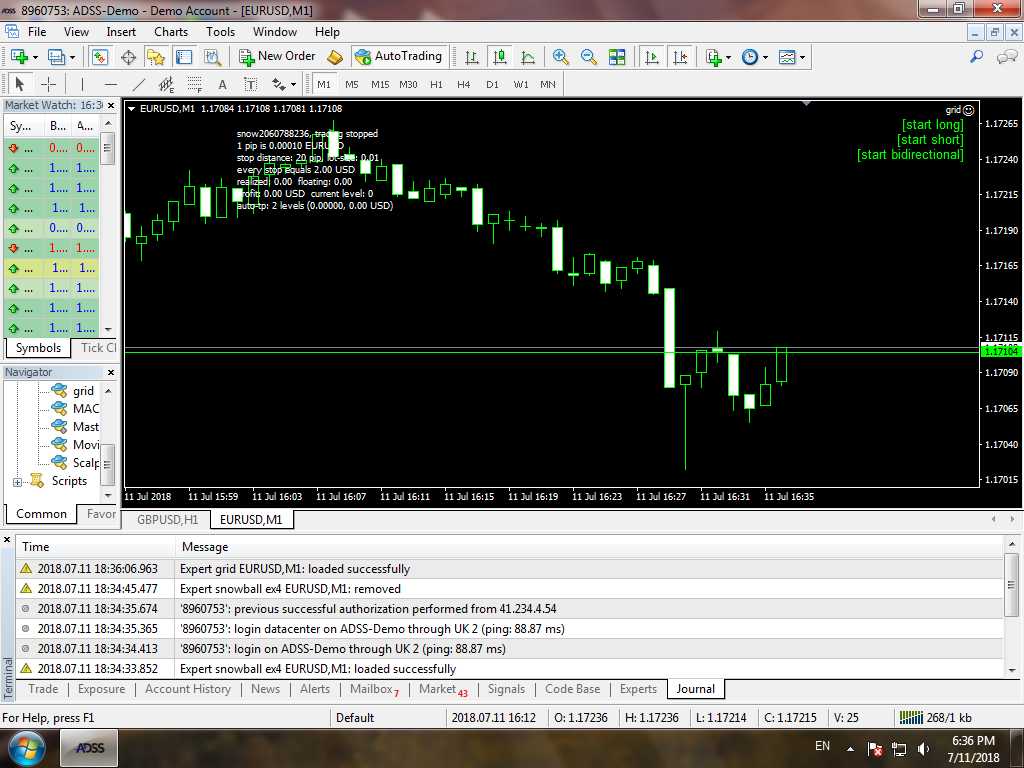Image resolution: width=1024 pixels, height=768 pixels.
Task: Select the D1 timeframe
Action: (x=492, y=84)
